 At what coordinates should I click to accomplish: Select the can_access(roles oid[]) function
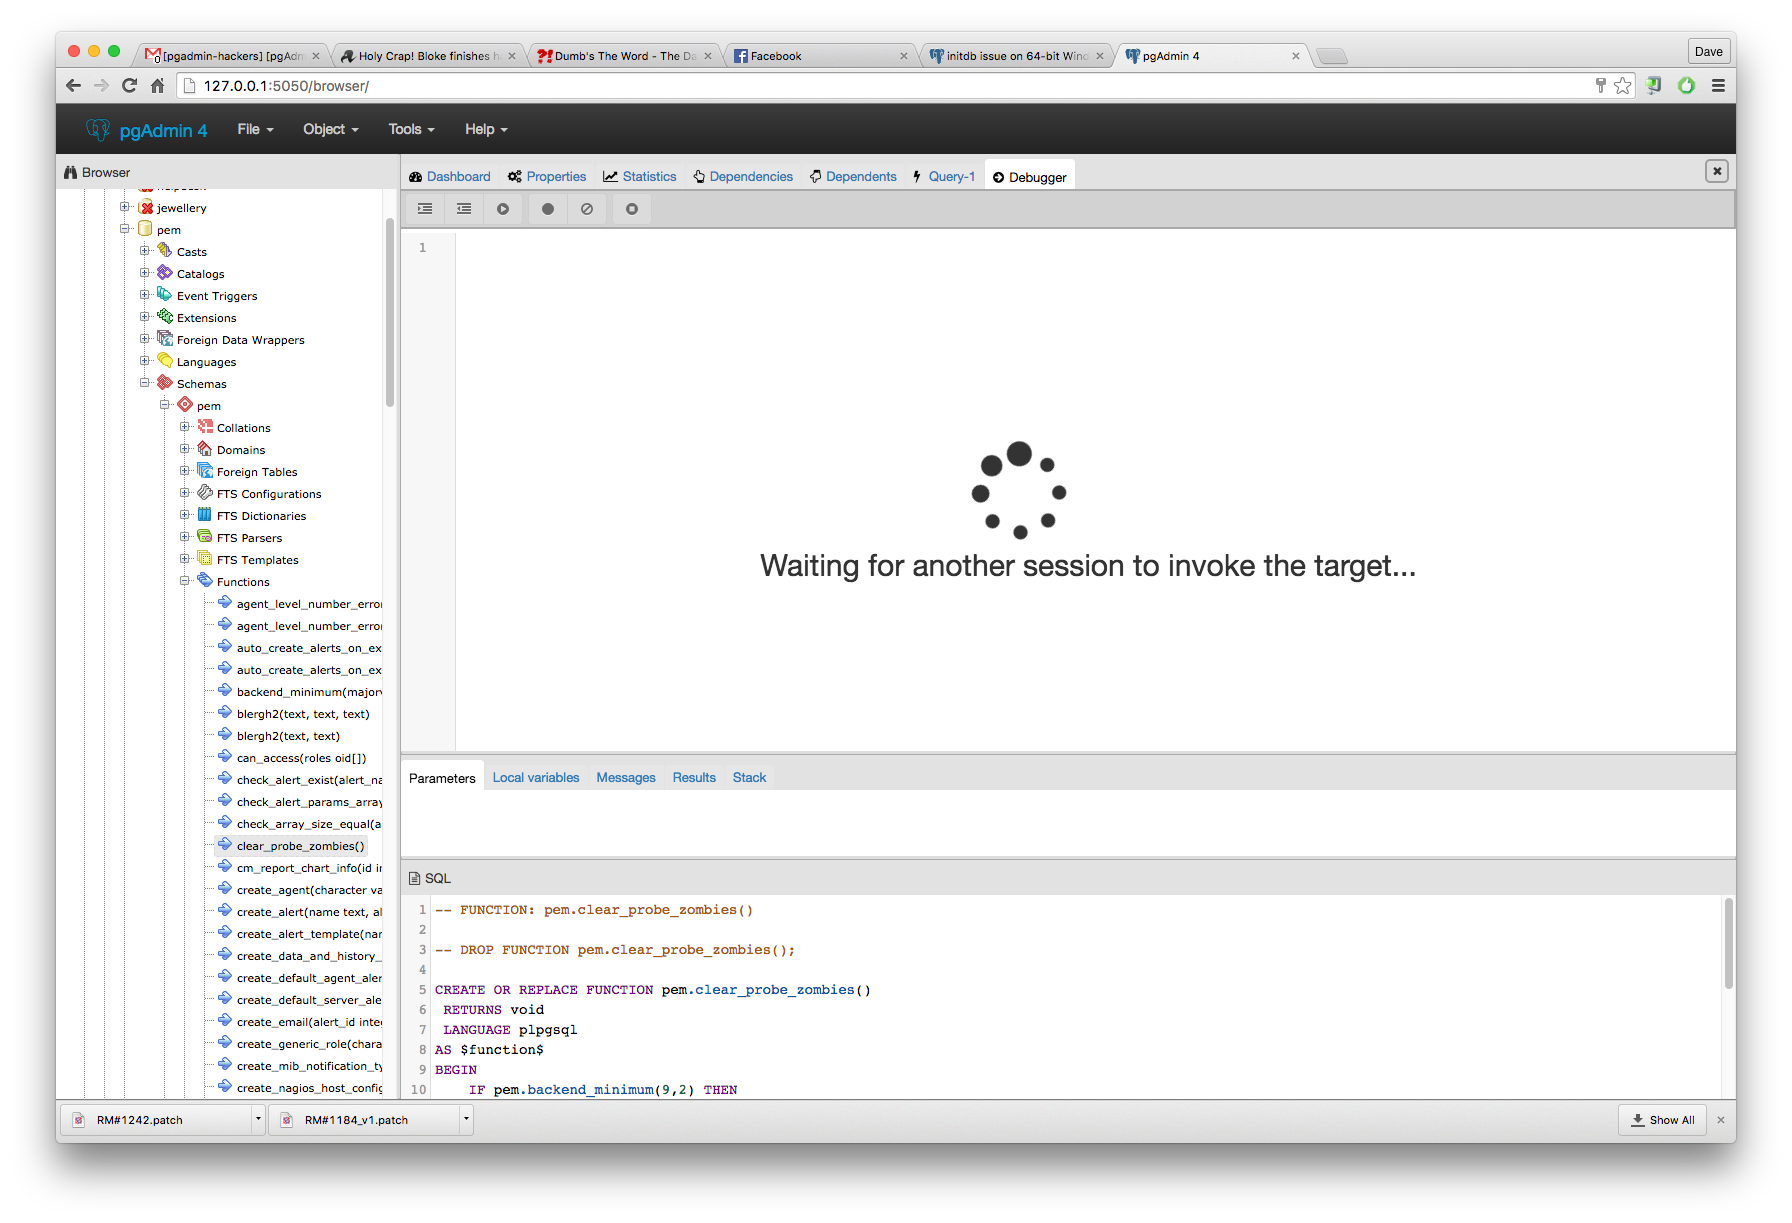click(x=301, y=758)
